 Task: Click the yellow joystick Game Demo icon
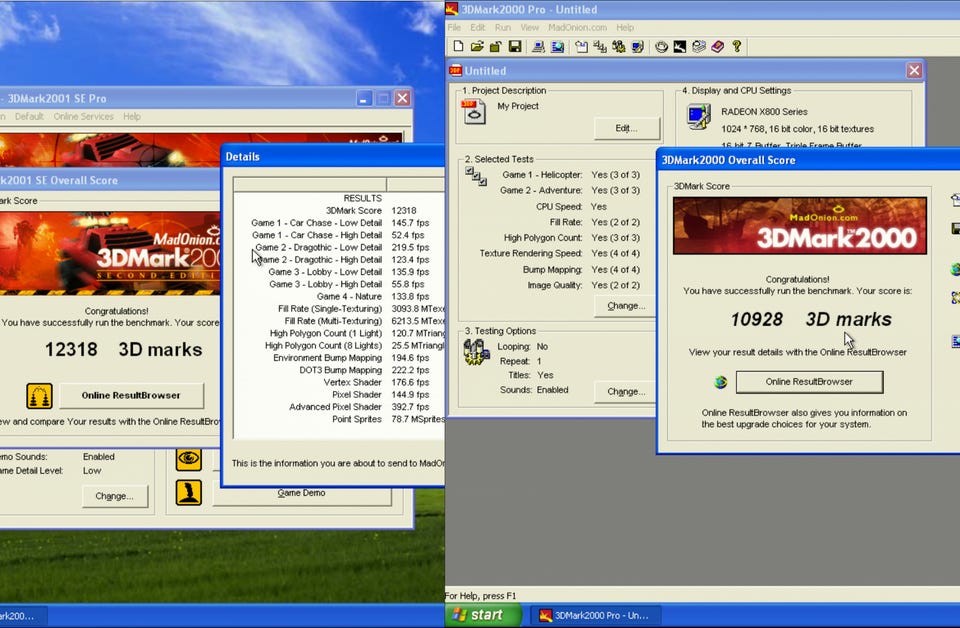coord(189,492)
